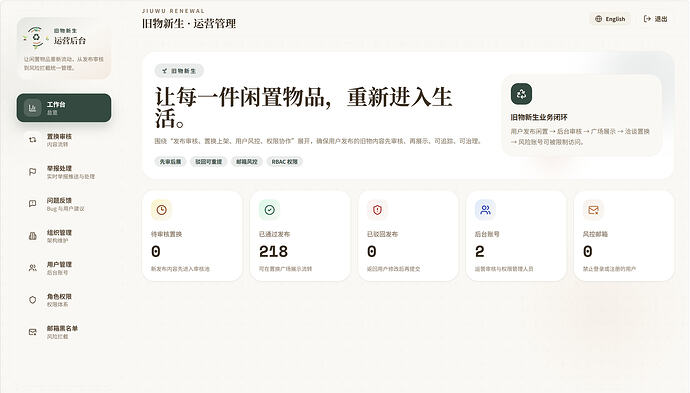This screenshot has width=690, height=393.
Task: Open the 后台账号 stat card
Action: [516, 236]
